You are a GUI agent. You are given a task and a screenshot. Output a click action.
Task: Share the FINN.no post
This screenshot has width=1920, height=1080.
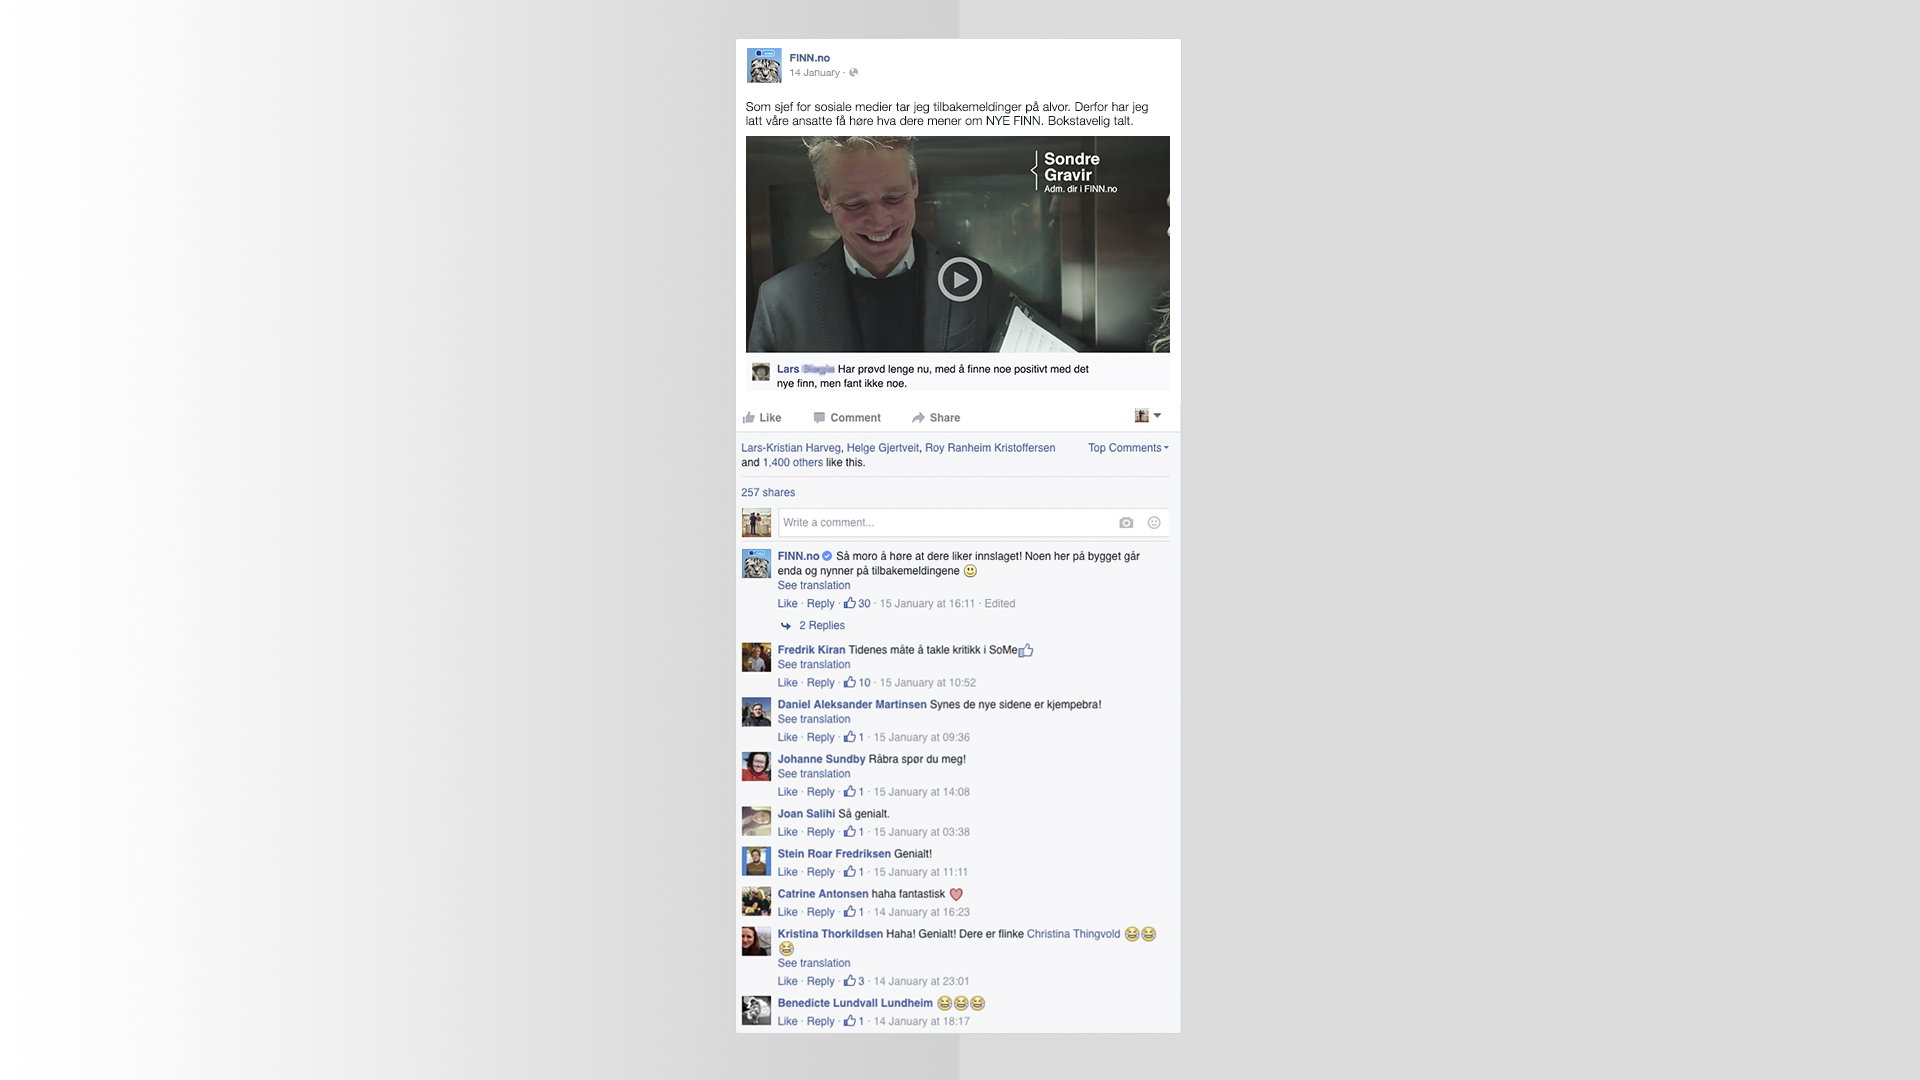(936, 418)
